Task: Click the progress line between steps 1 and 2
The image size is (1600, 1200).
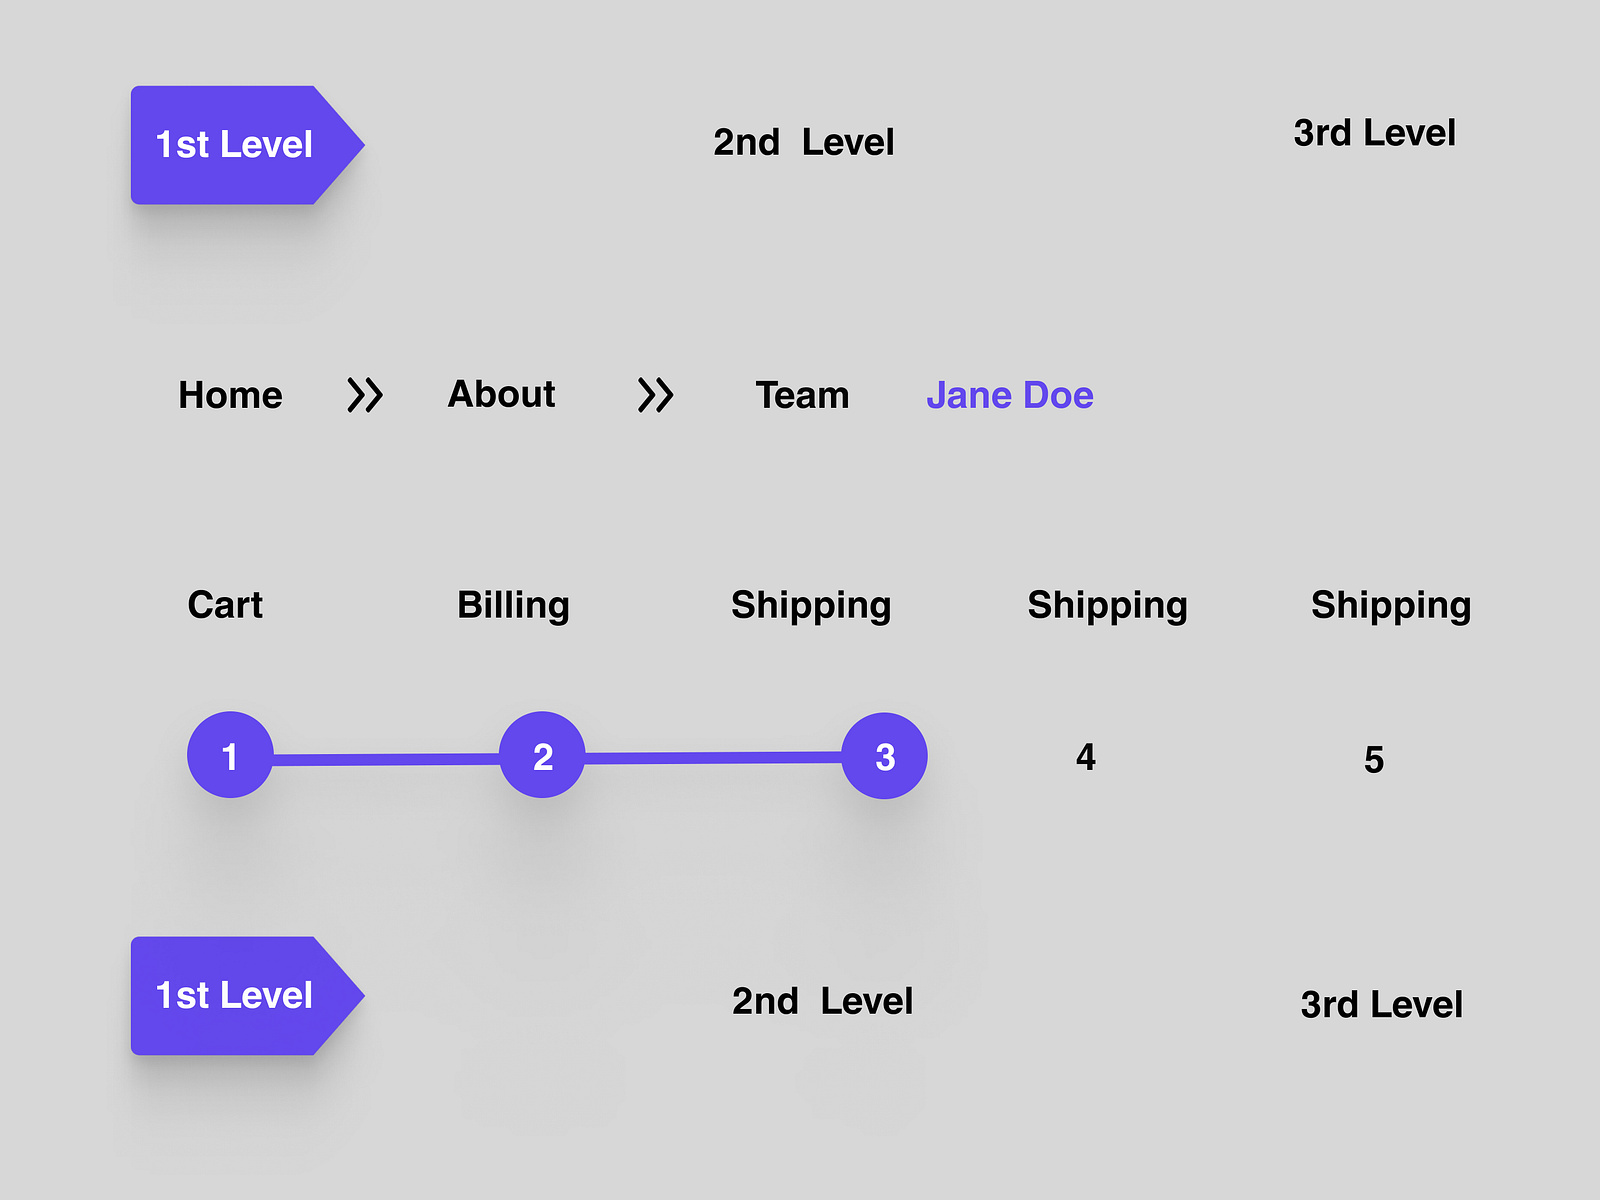Action: (386, 760)
